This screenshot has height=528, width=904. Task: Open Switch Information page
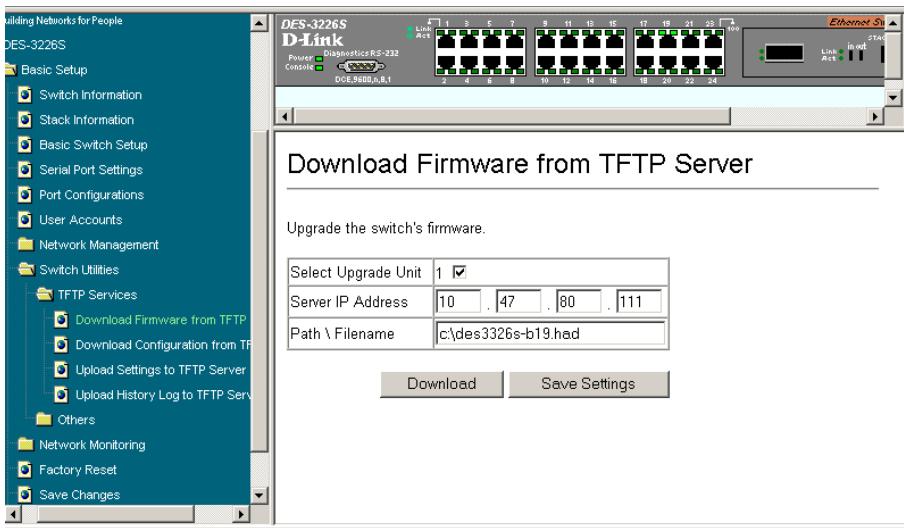pos(91,95)
